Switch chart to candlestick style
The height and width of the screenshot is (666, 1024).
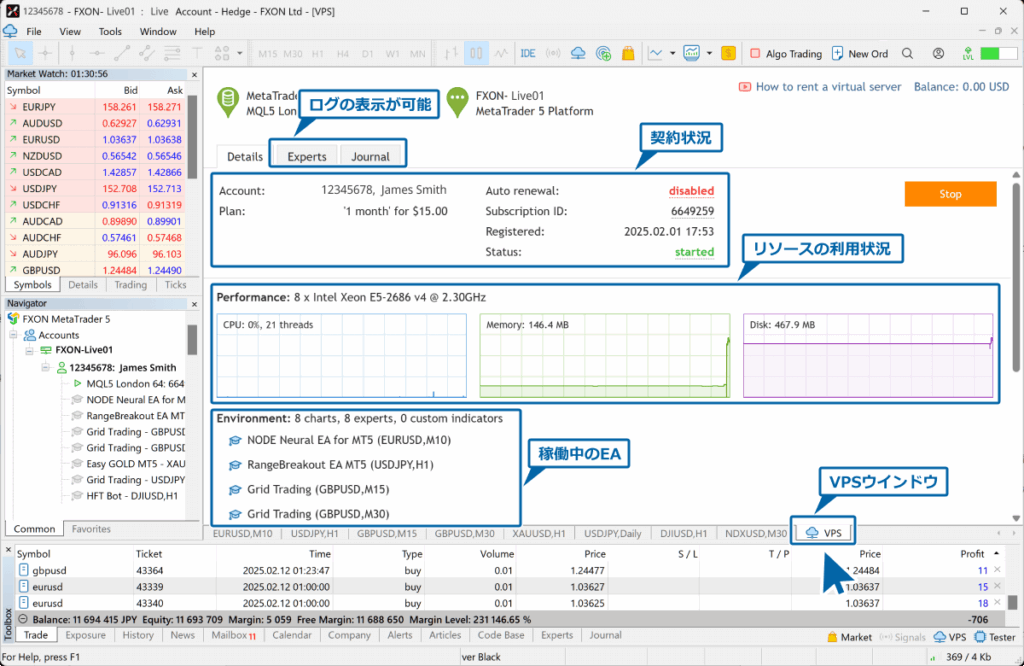pyautogui.click(x=476, y=54)
